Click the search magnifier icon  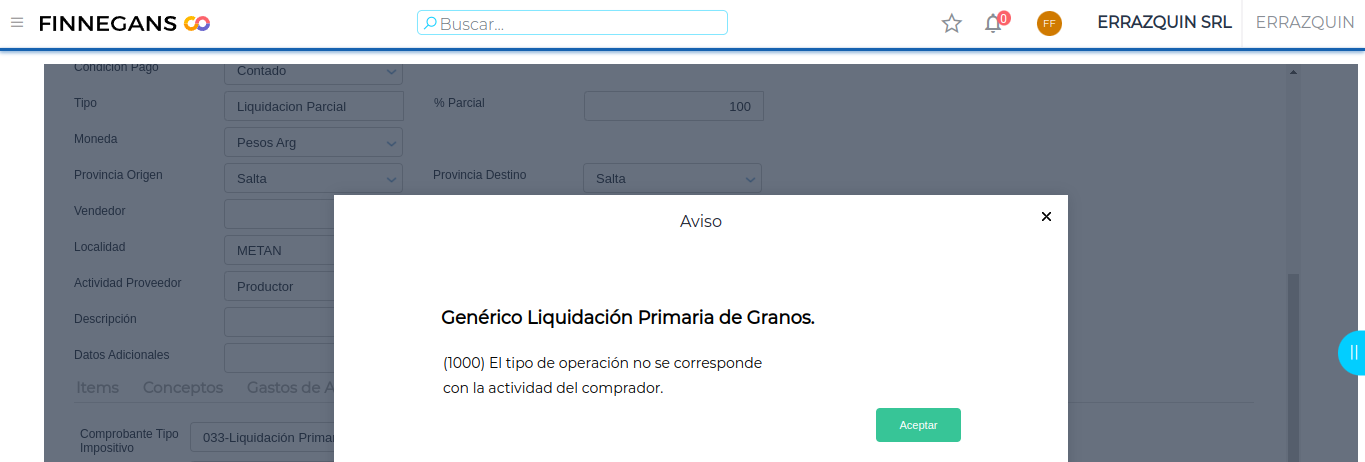coord(430,23)
